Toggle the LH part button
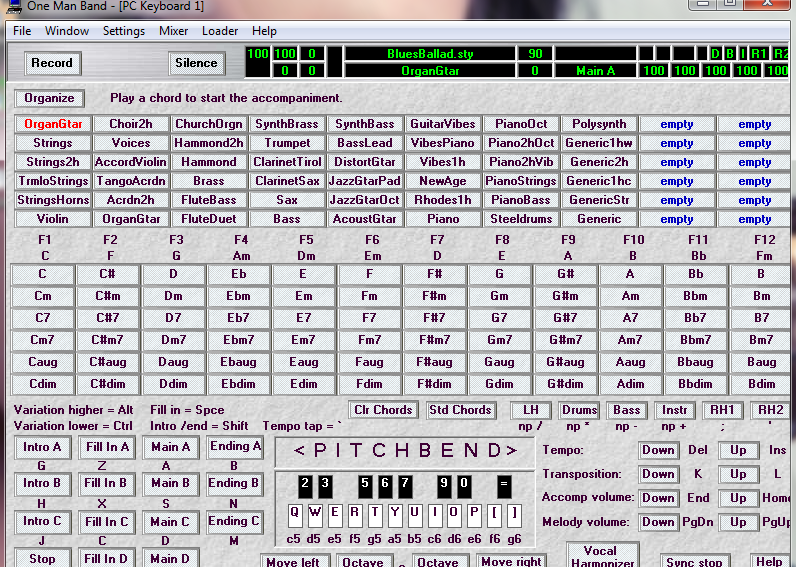Image resolution: width=796 pixels, height=567 pixels. pyautogui.click(x=531, y=410)
